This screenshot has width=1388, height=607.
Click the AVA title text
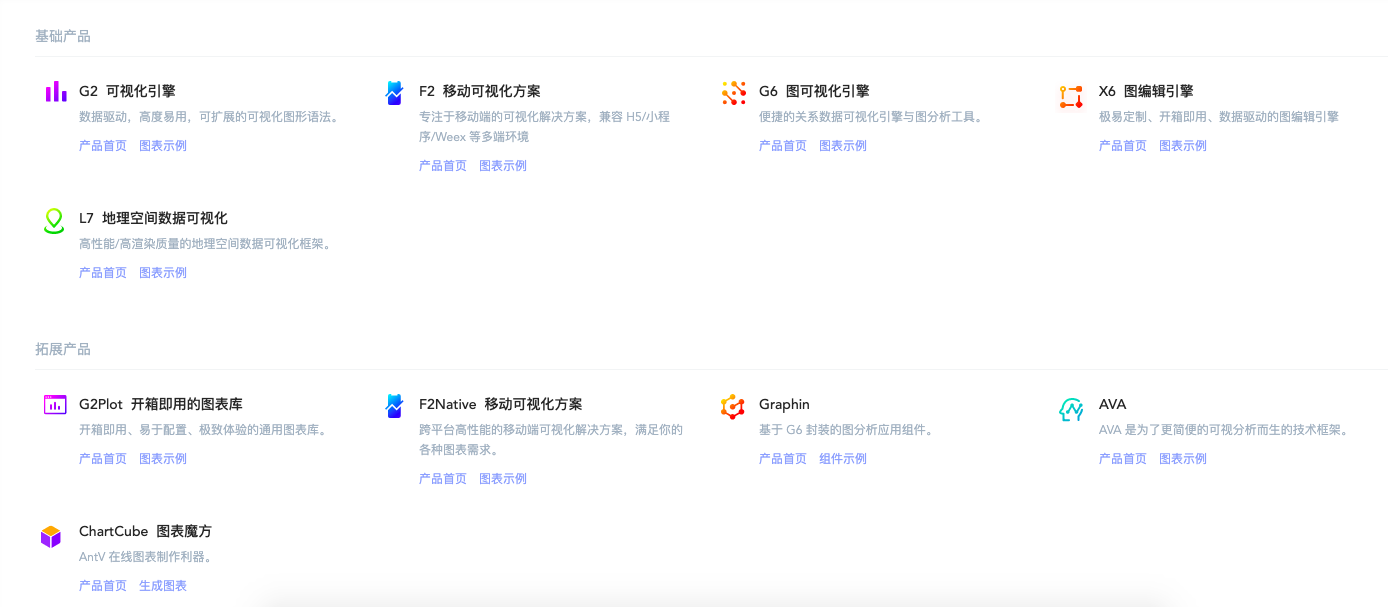[x=1112, y=404]
